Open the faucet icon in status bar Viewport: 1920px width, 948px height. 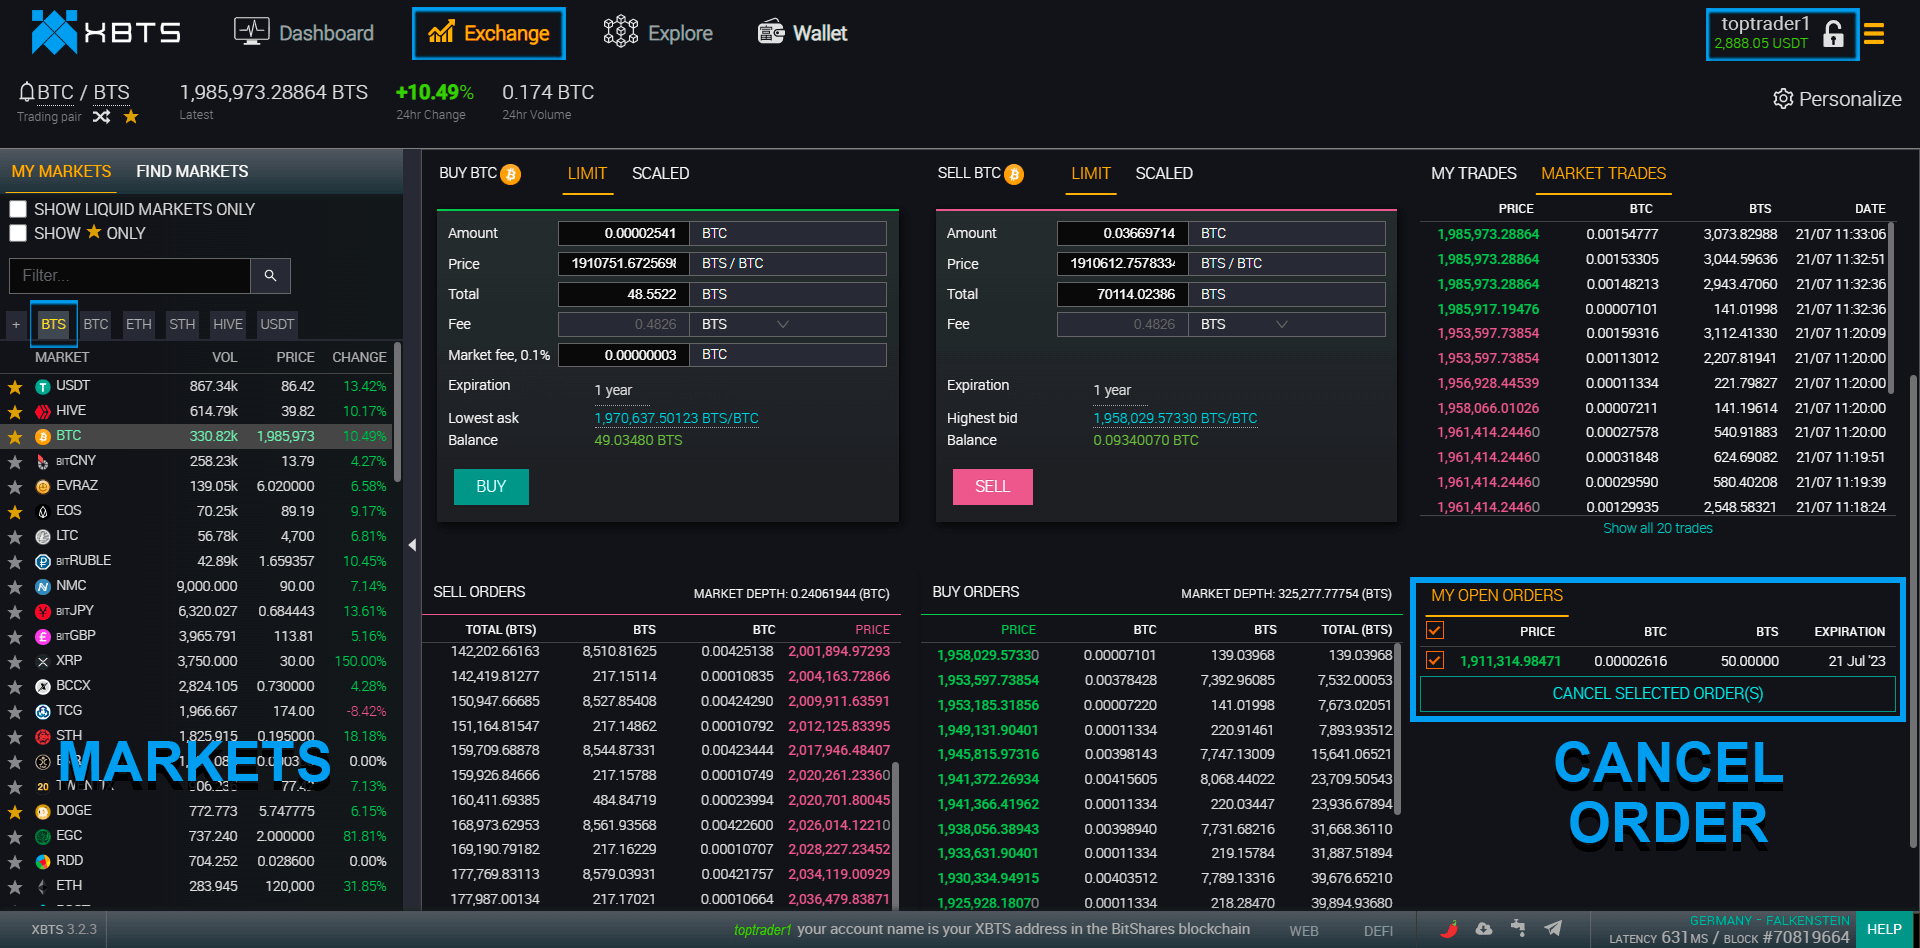1518,929
